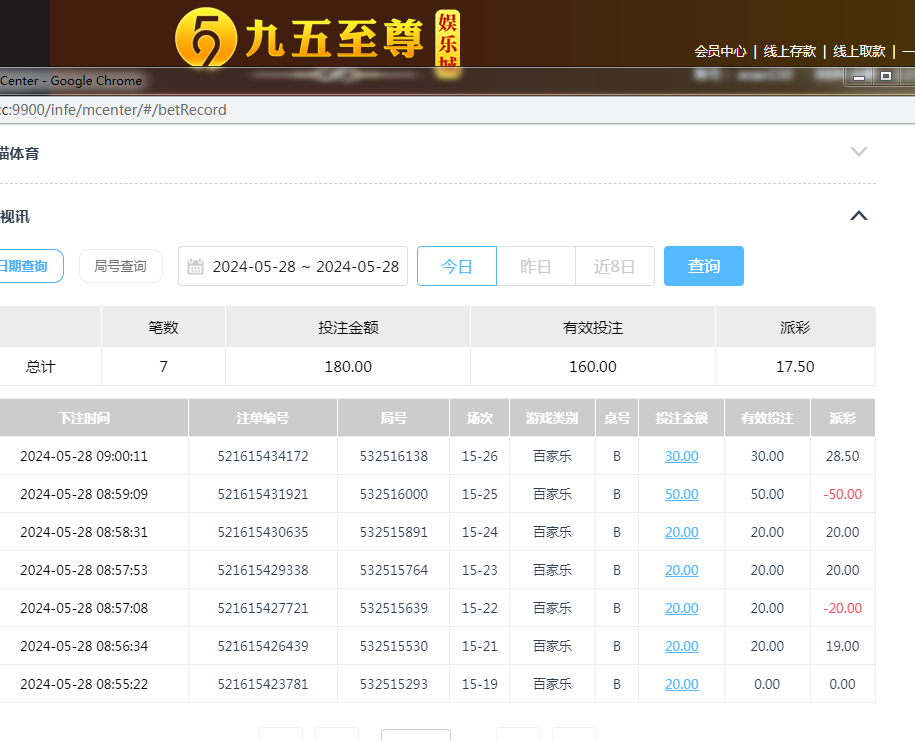The image size is (915, 741).
Task: Choose the 今日 date filter
Action: [x=456, y=267]
